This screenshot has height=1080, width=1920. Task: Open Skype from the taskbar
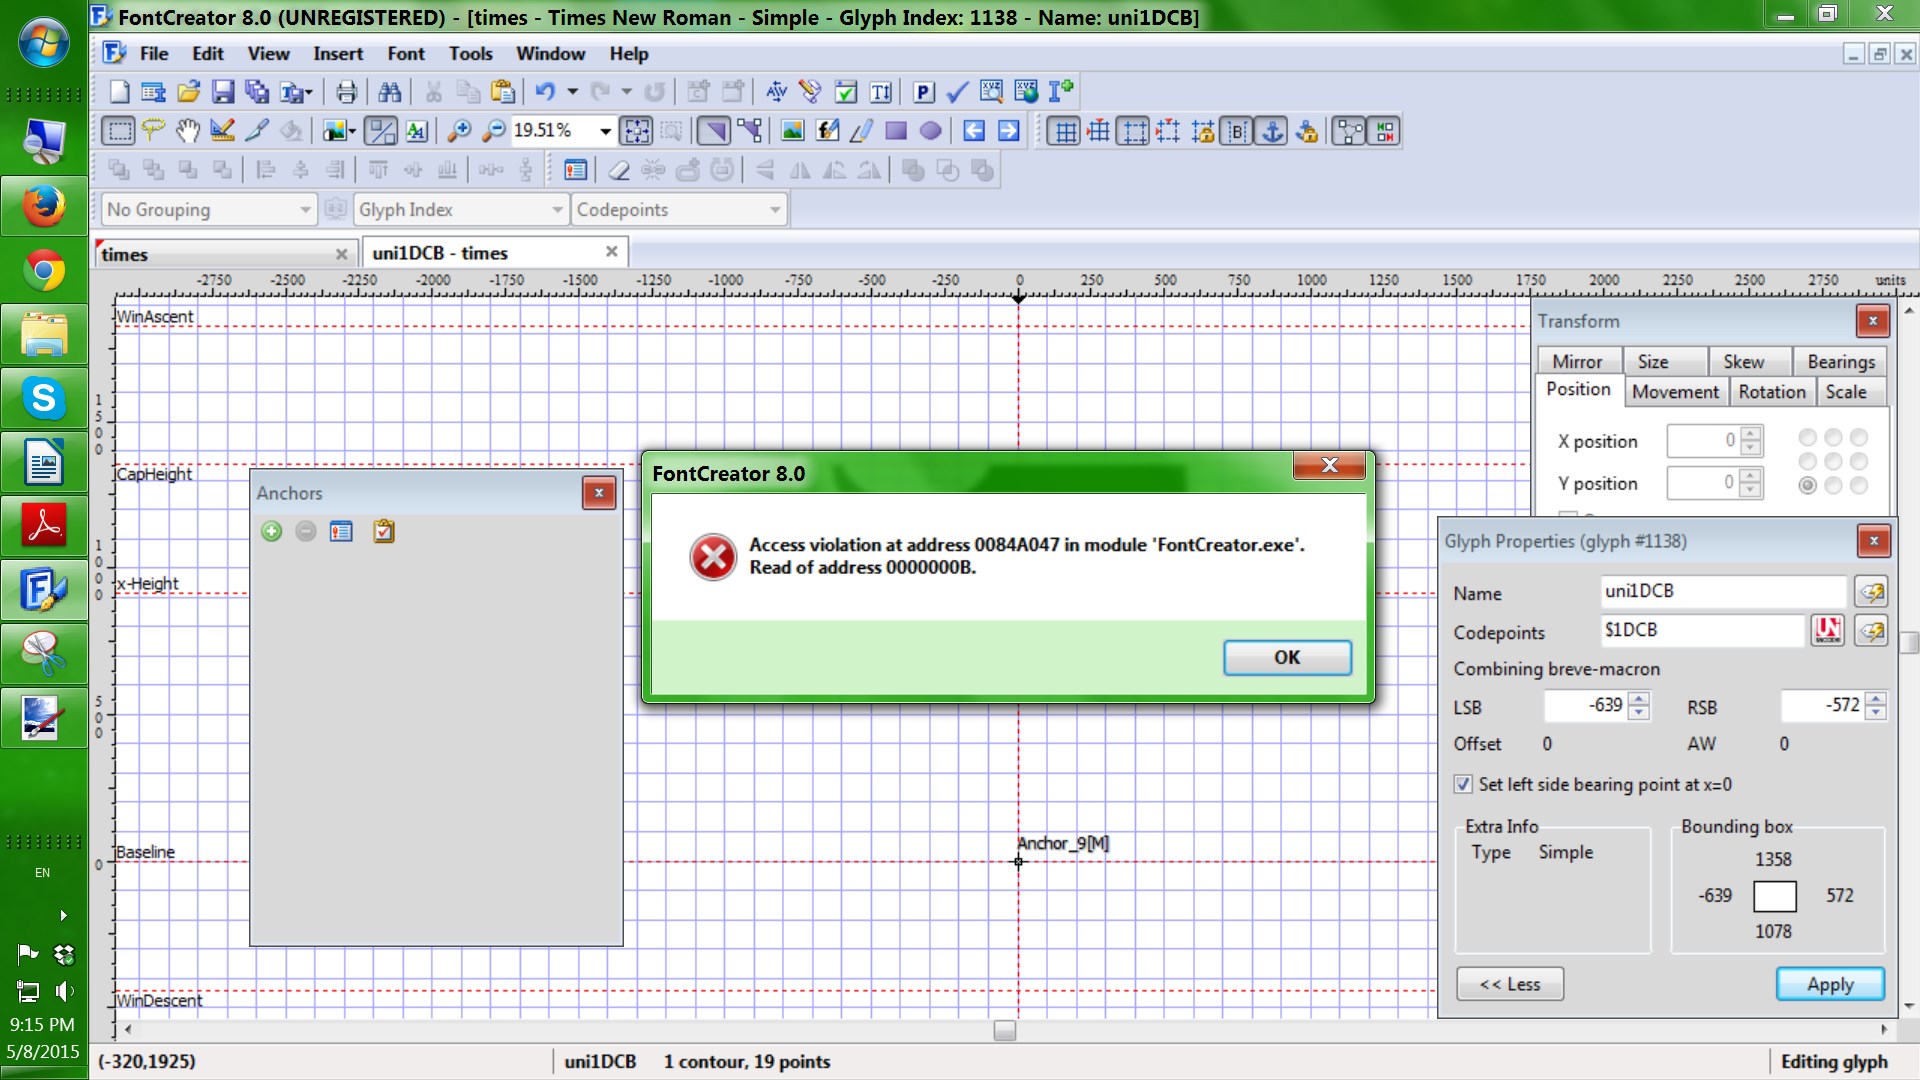[44, 398]
